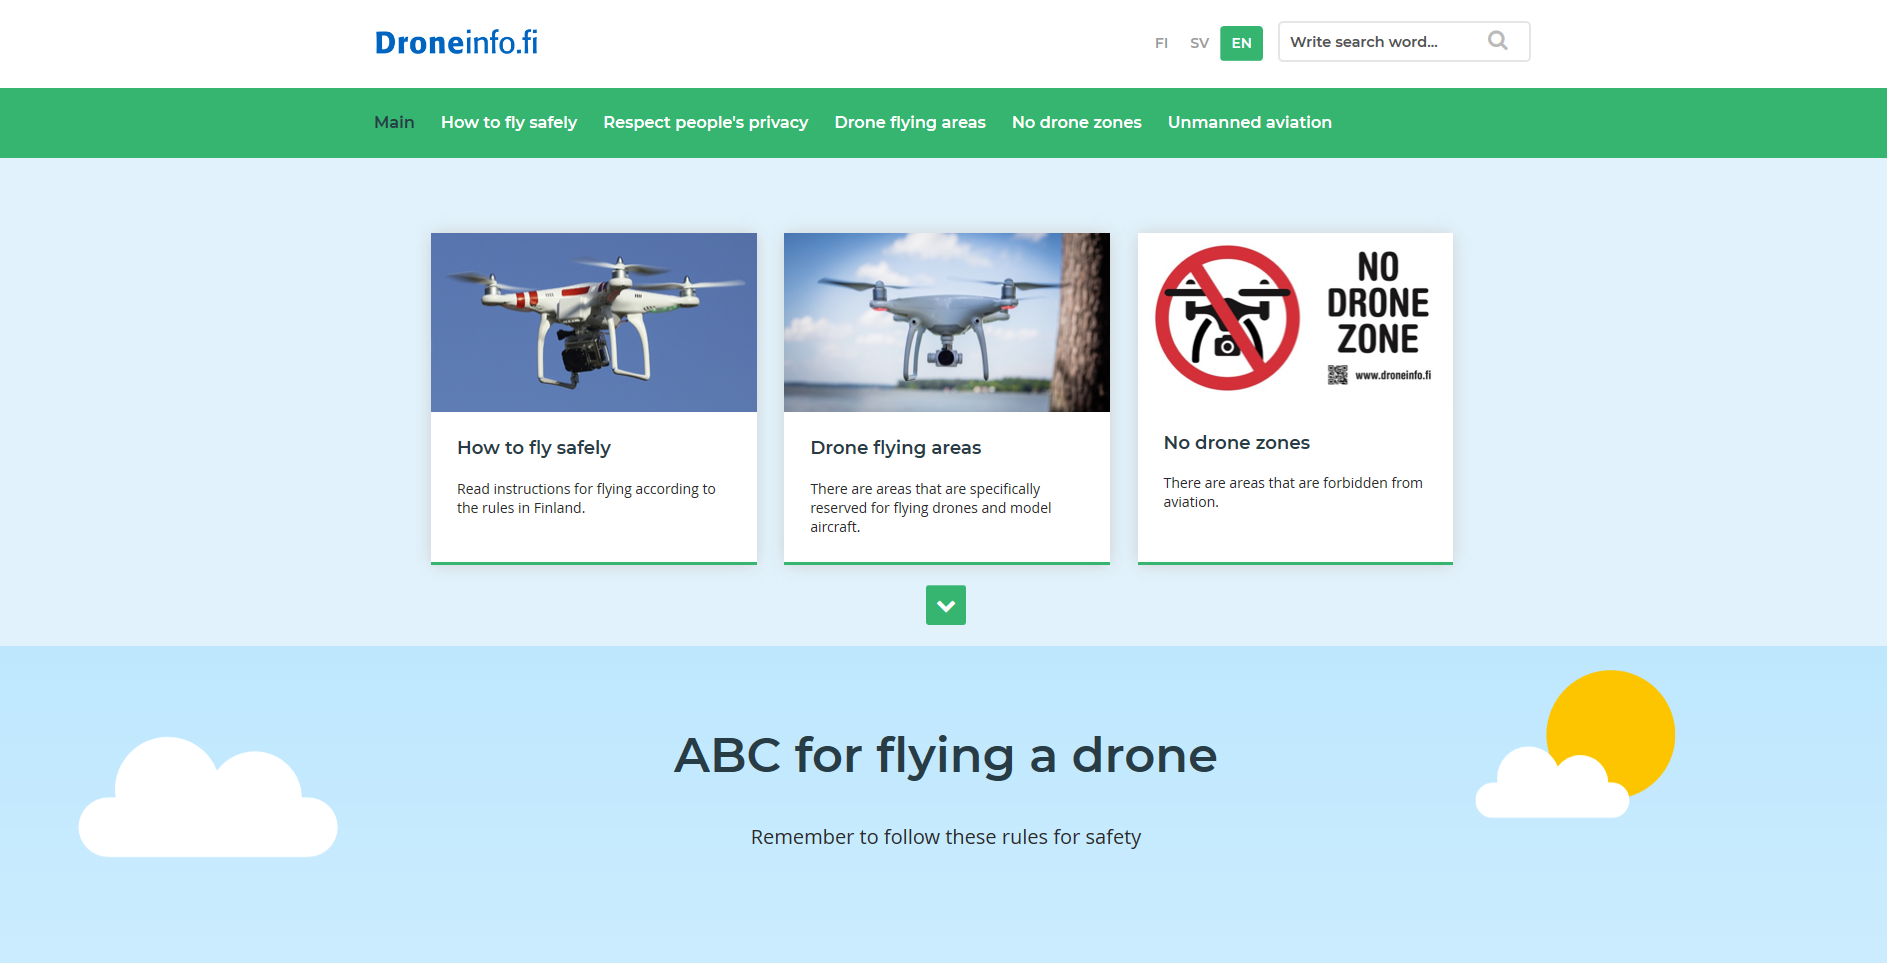Open No drone zones in navigation bar
The image size is (1887, 963).
point(1077,122)
